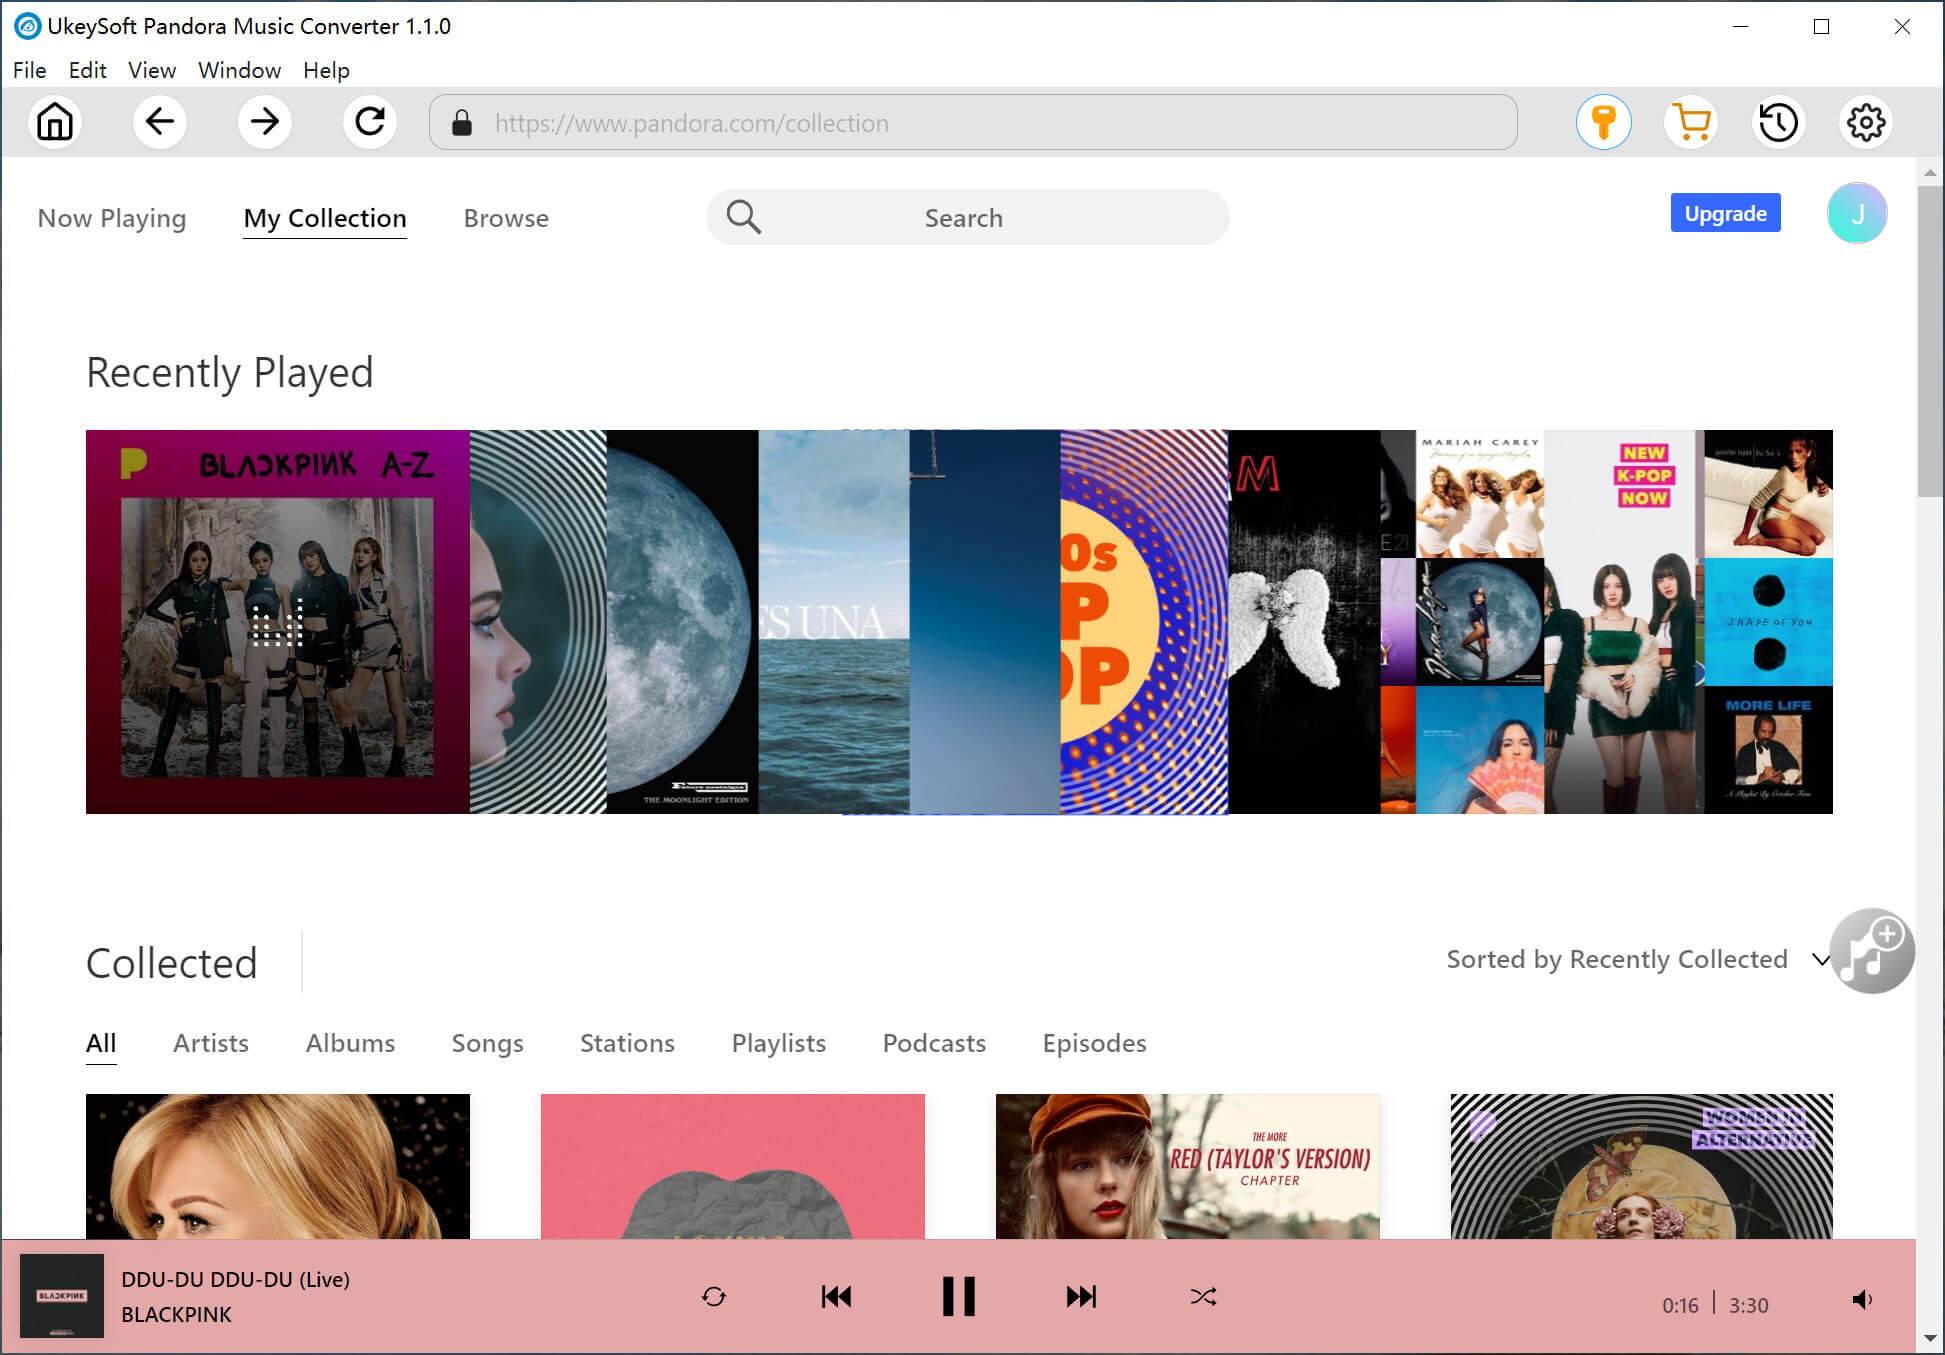Click the Upgrade button
Image resolution: width=1945 pixels, height=1355 pixels.
click(1725, 213)
